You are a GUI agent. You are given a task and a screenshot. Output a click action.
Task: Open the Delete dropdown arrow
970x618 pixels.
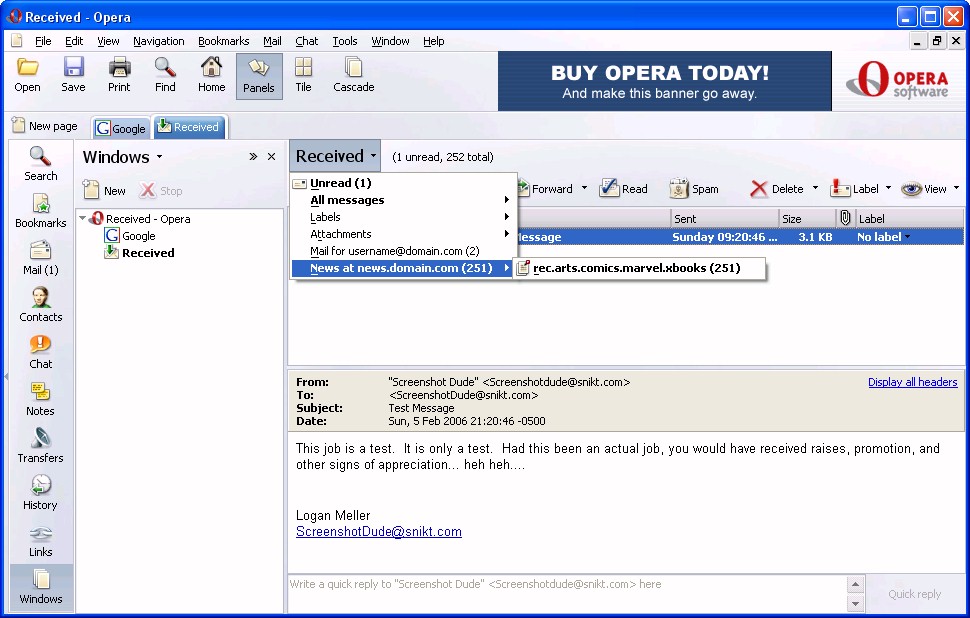point(815,188)
